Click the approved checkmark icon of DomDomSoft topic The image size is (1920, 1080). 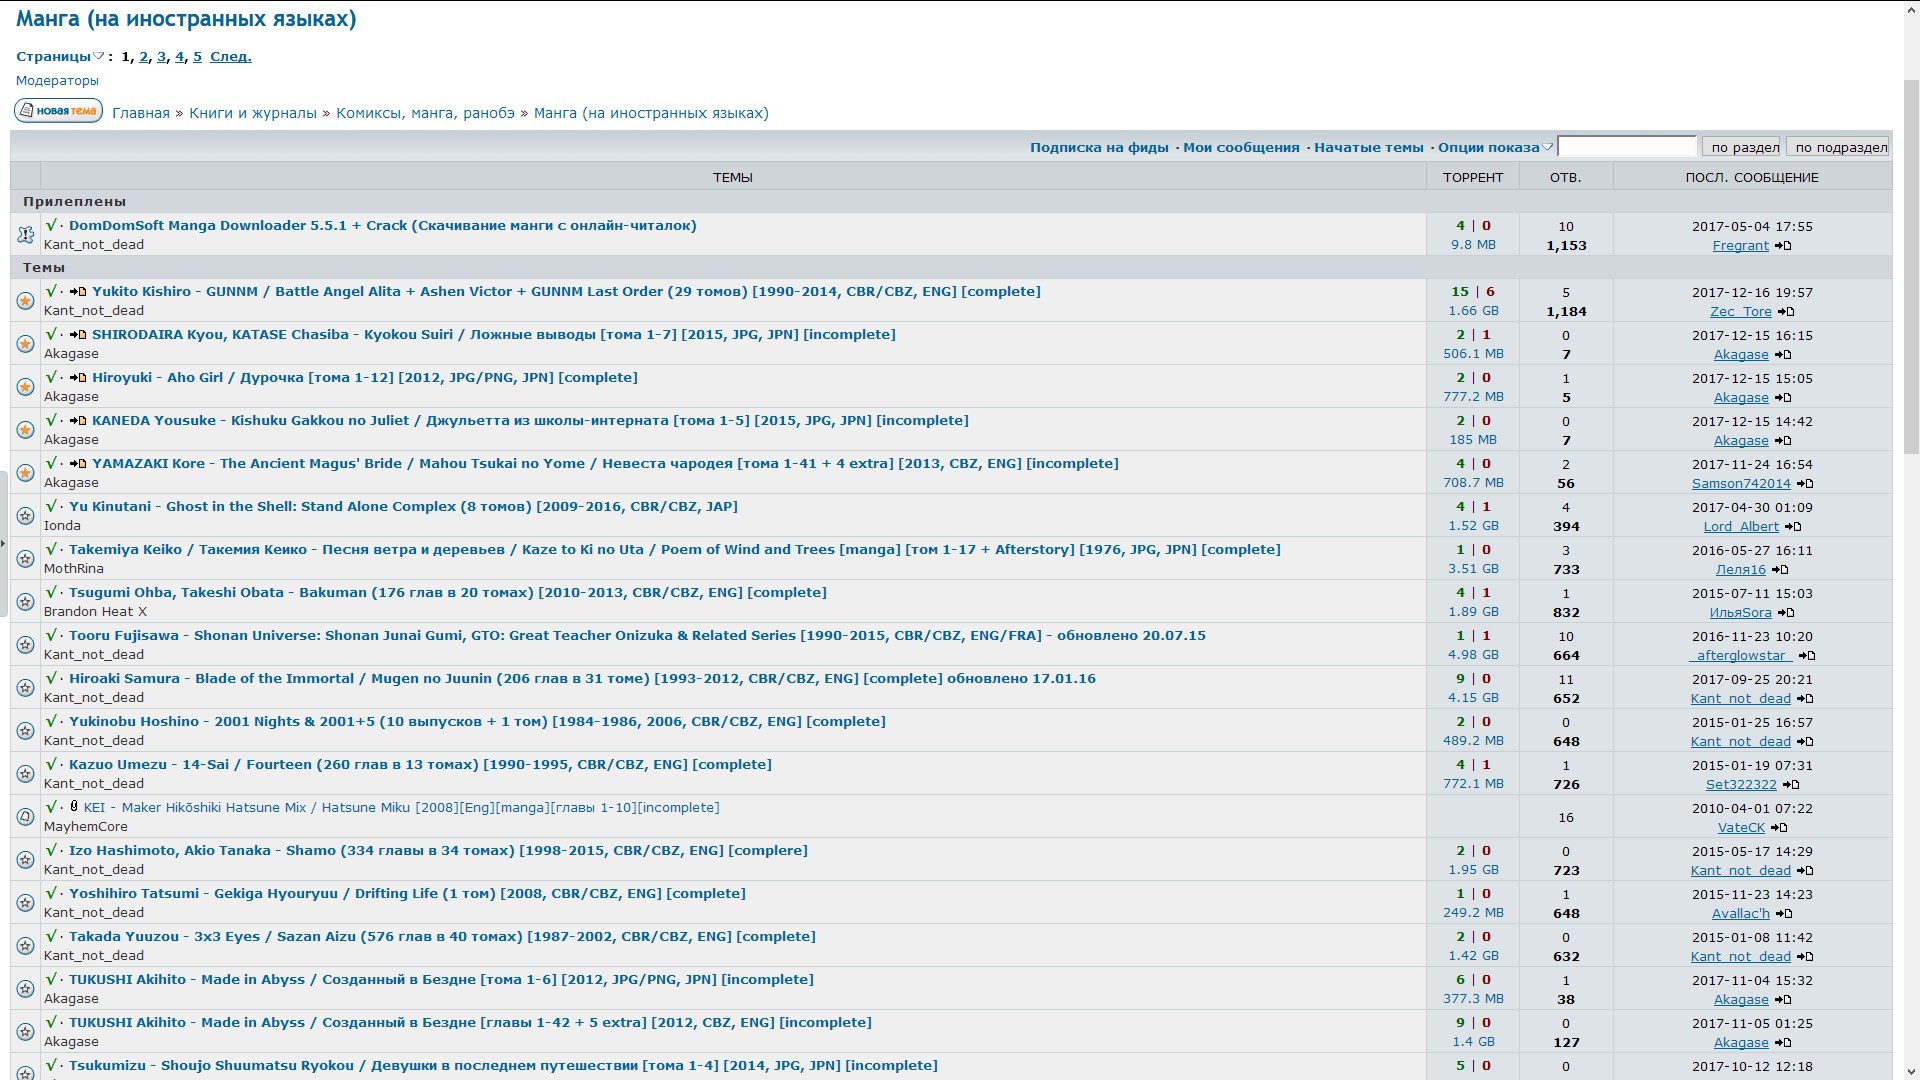pyautogui.click(x=52, y=225)
